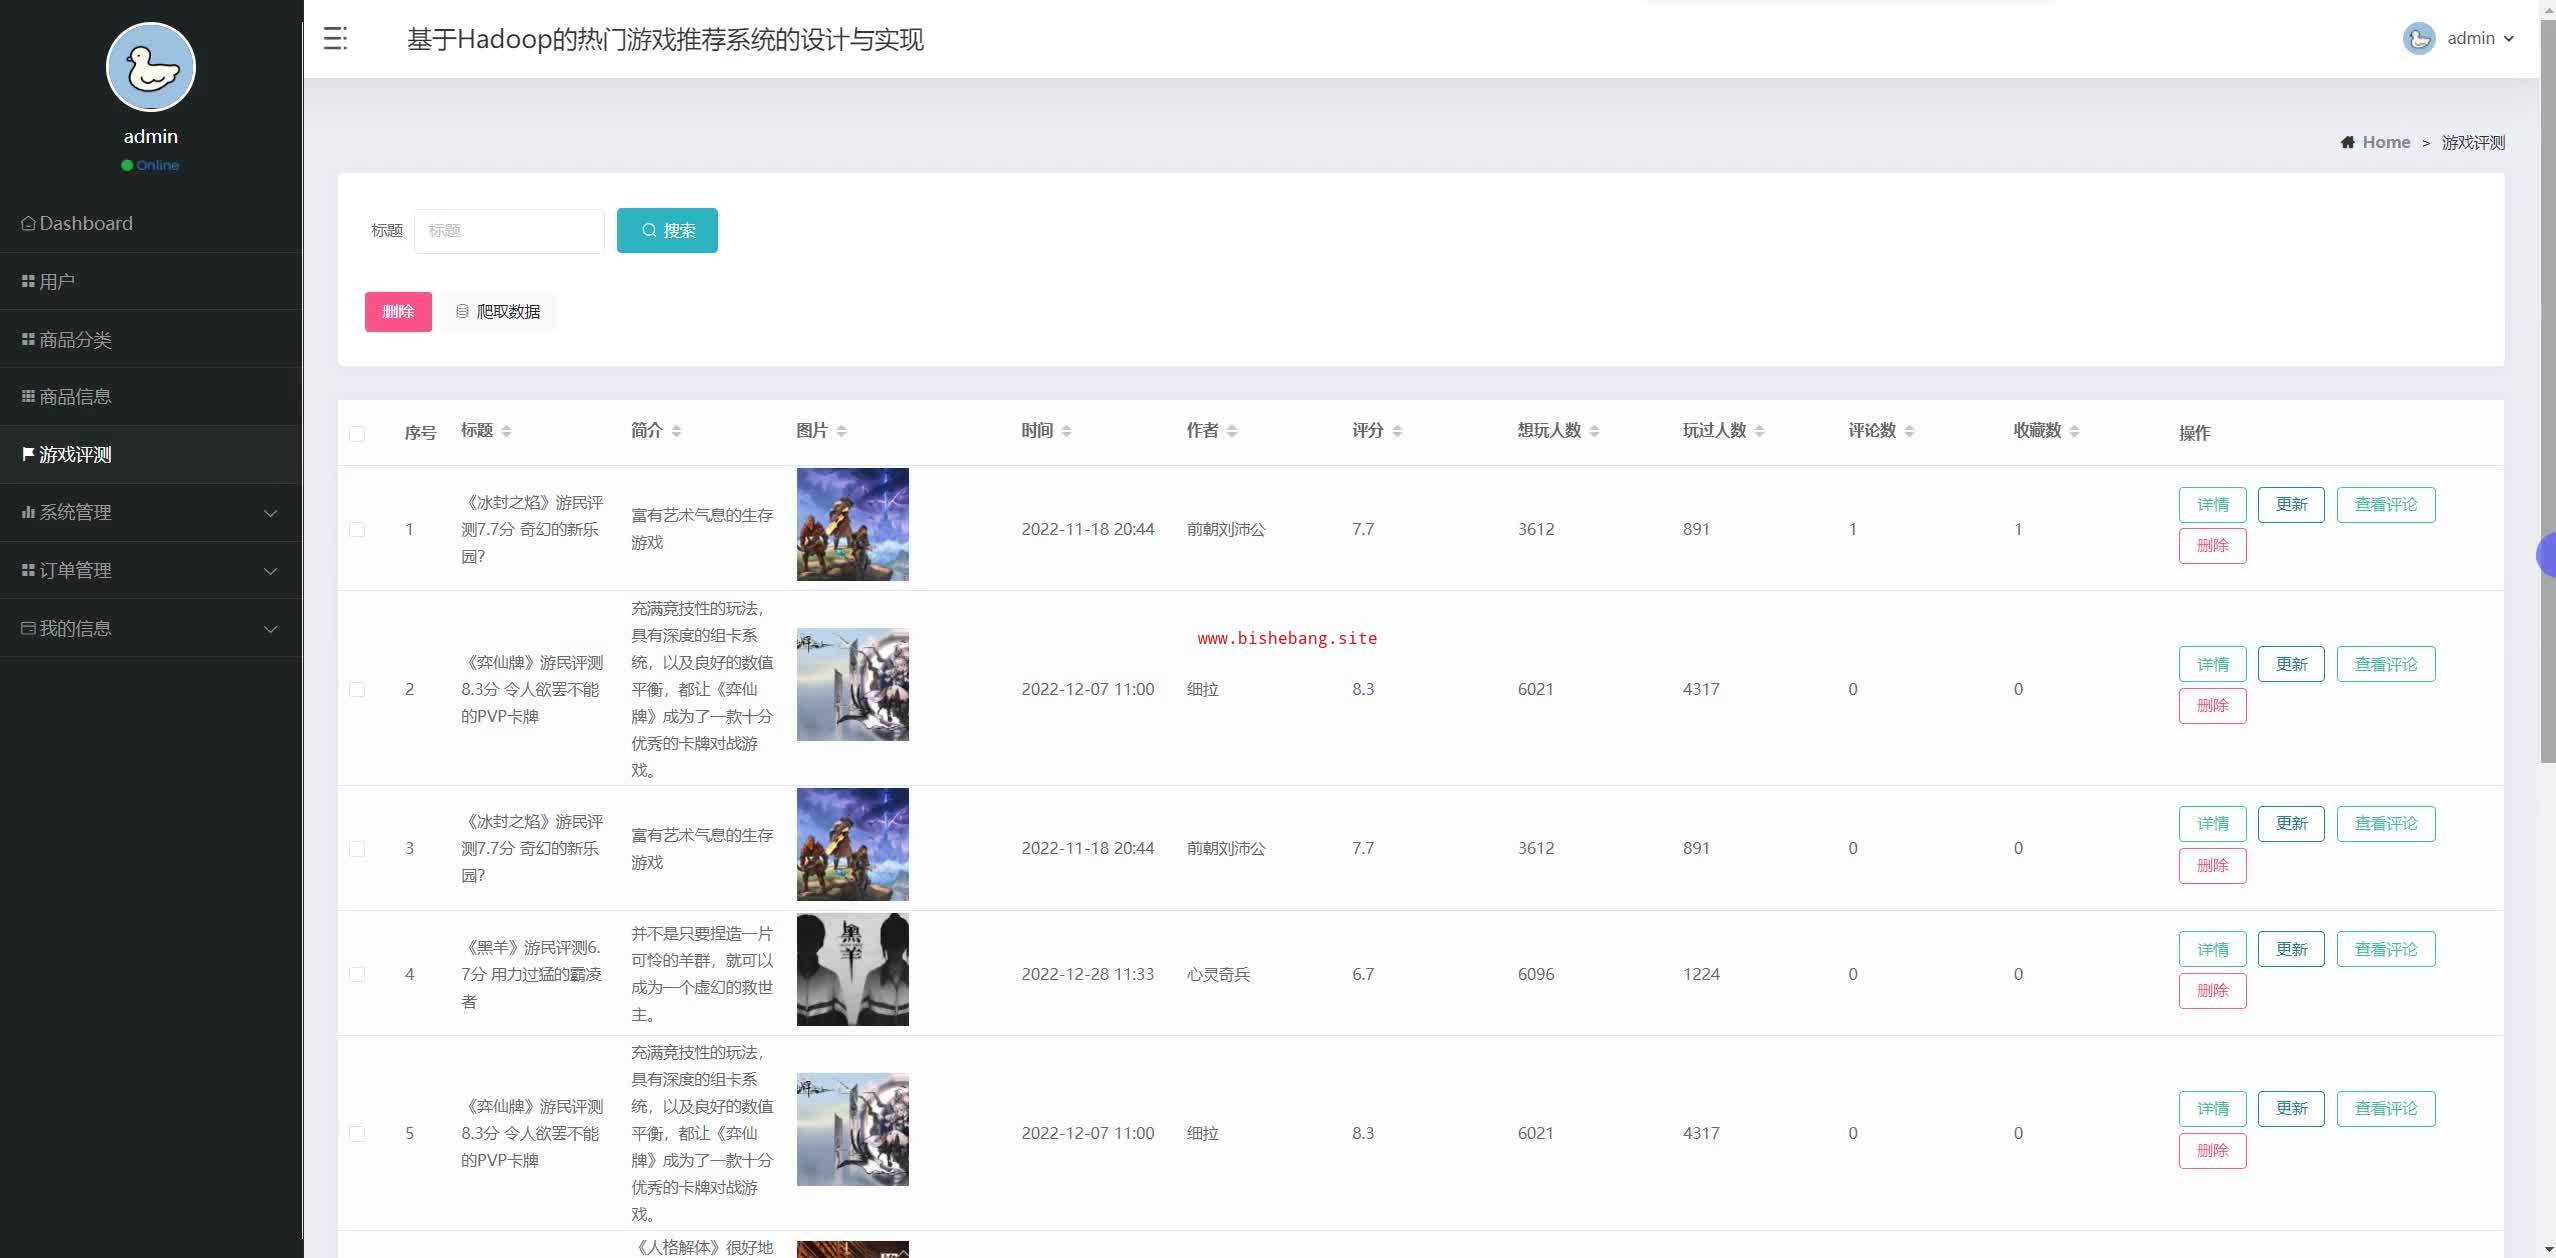This screenshot has width=2556, height=1258.
Task: Check the checkbox for row 1
Action: 357,529
